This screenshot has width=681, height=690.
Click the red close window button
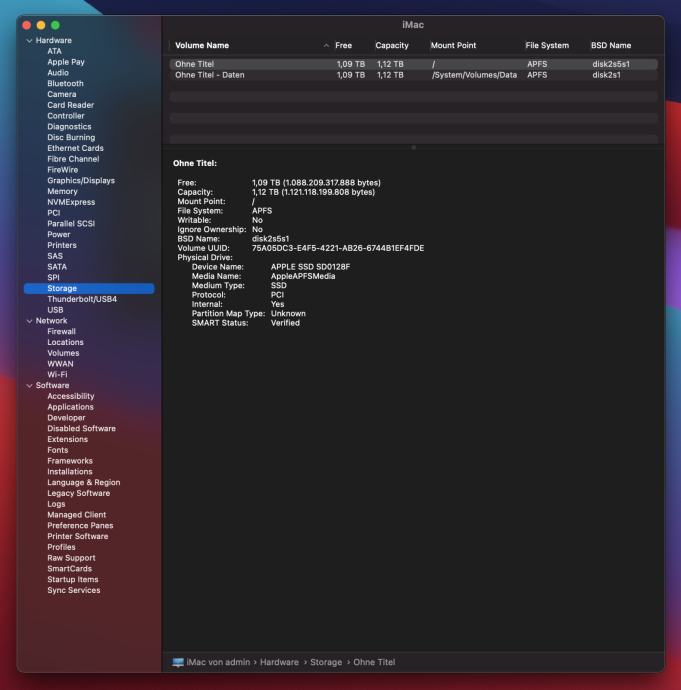pos(27,24)
